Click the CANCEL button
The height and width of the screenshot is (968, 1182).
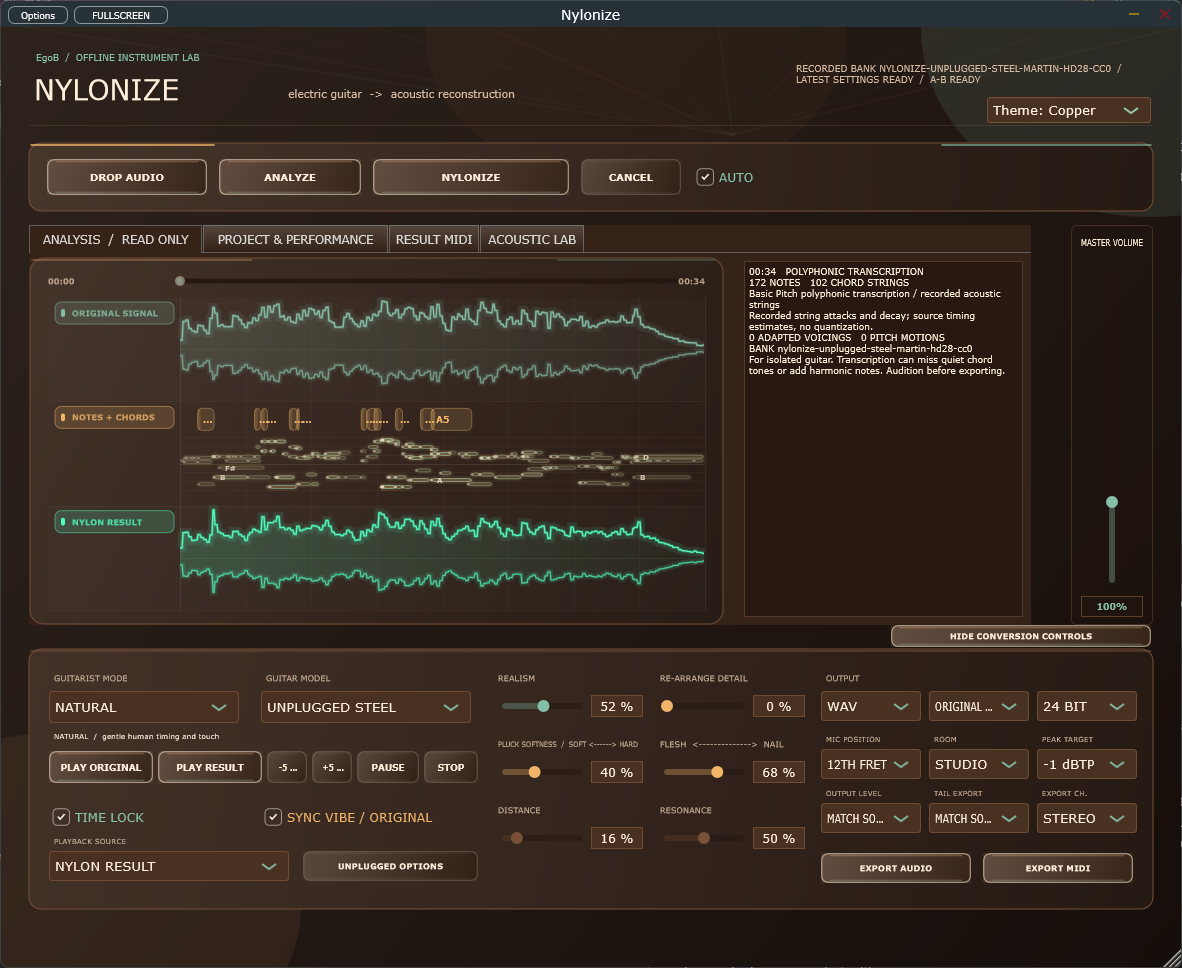631,177
